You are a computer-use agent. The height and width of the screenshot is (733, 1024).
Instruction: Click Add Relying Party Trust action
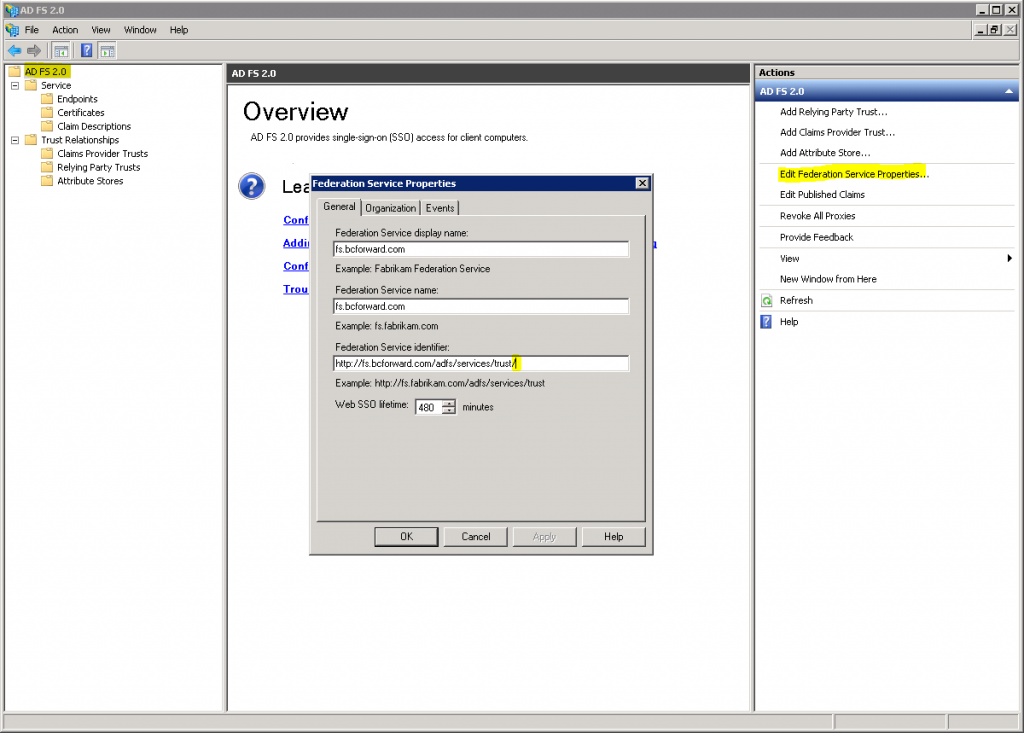click(833, 112)
